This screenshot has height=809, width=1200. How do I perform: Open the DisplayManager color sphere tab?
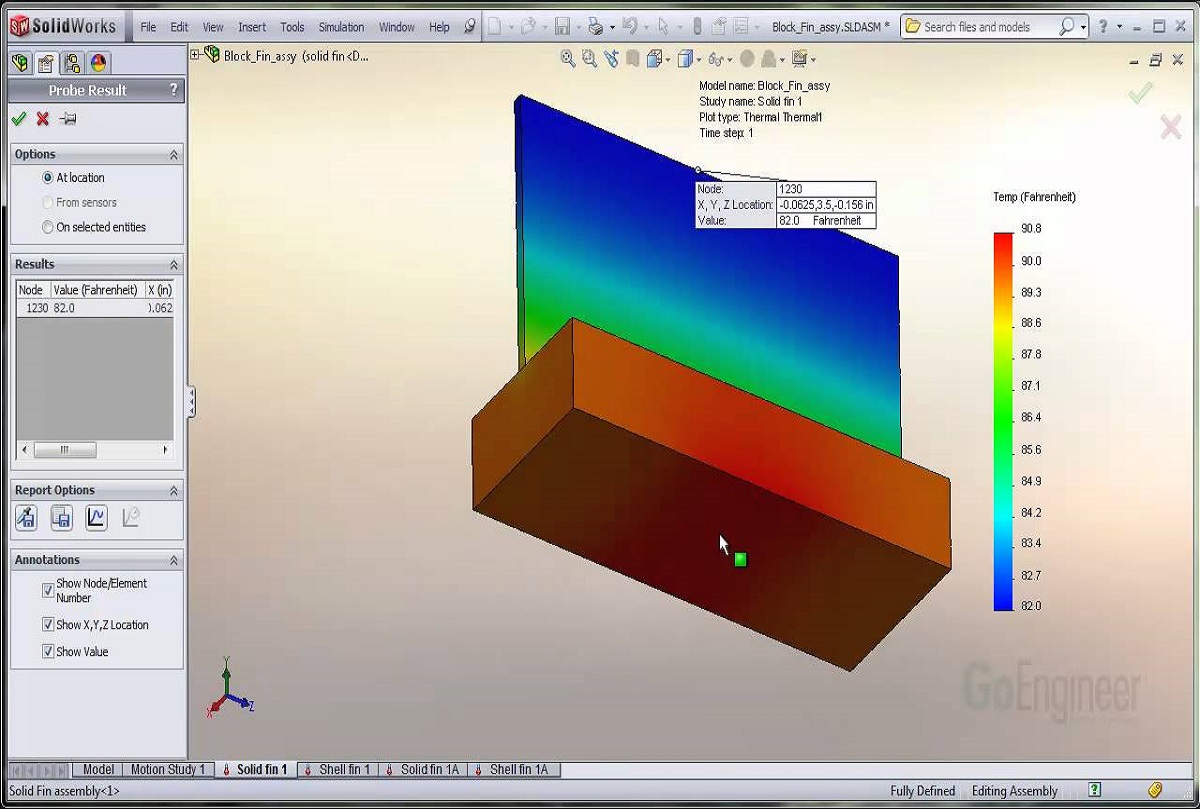pos(98,64)
